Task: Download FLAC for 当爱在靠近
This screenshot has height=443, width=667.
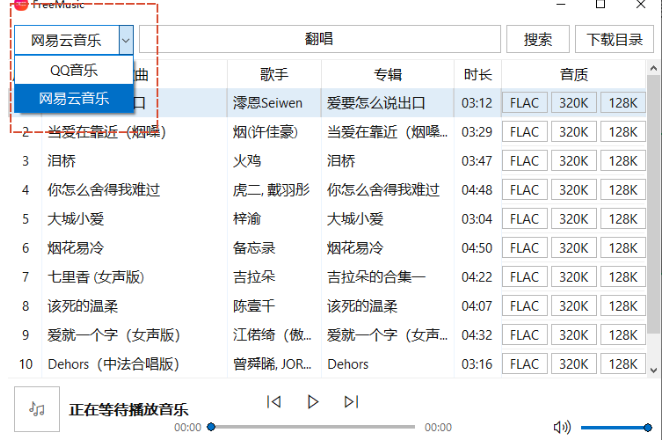Action: coord(524,132)
